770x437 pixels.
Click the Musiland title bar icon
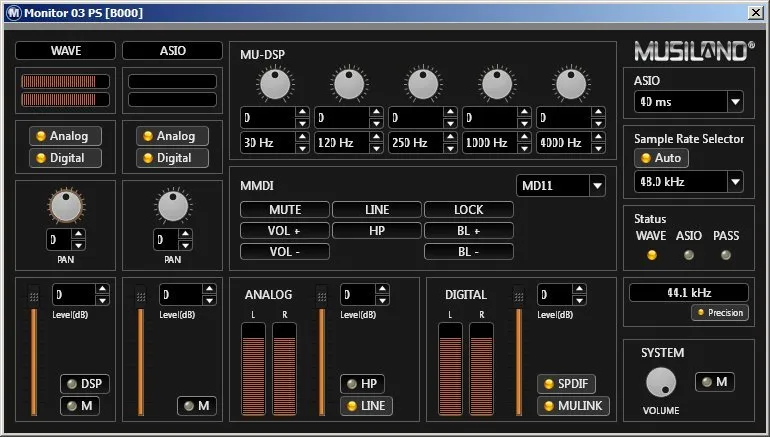14,13
